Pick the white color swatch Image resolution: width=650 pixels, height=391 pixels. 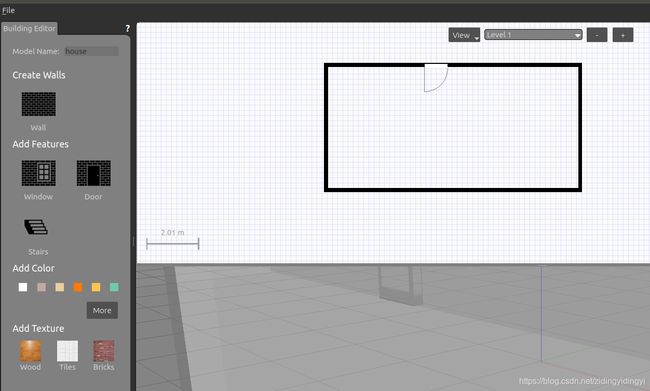[x=23, y=287]
